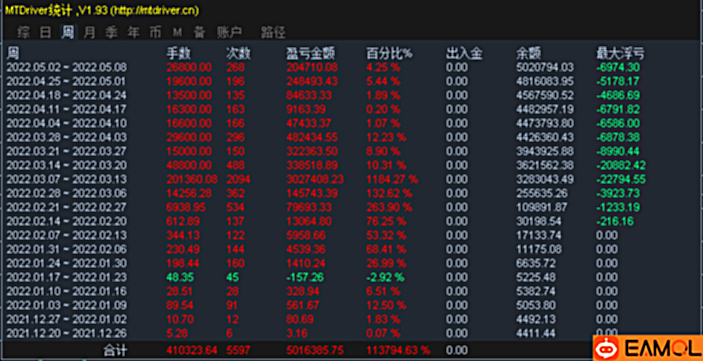Click the 出入金 column header
The image size is (703, 361).
(x=464, y=54)
